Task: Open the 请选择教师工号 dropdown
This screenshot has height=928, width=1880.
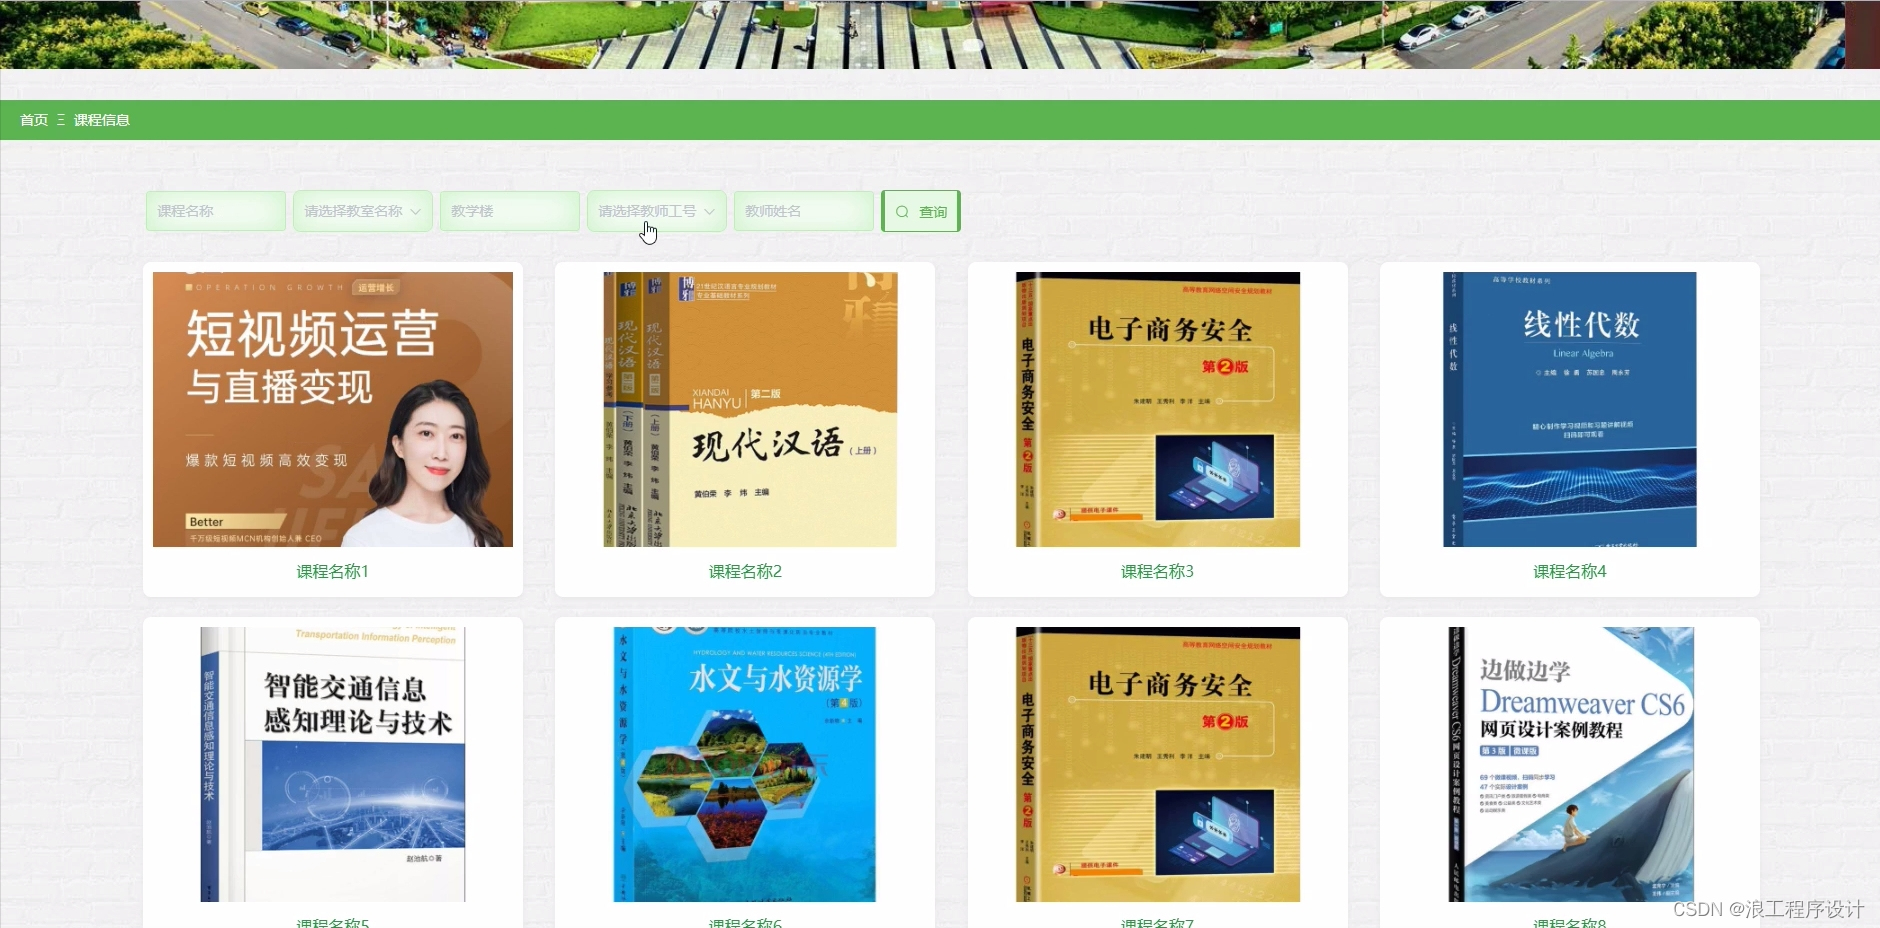Action: pos(657,211)
